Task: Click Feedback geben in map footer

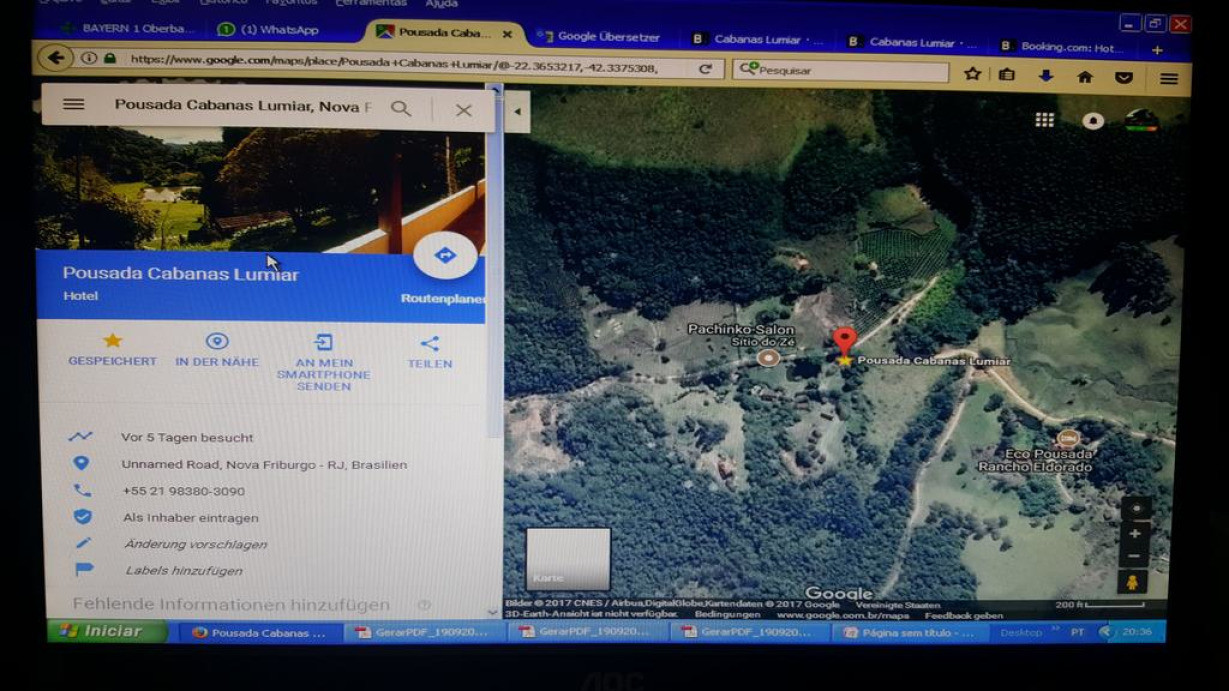Action: [963, 616]
